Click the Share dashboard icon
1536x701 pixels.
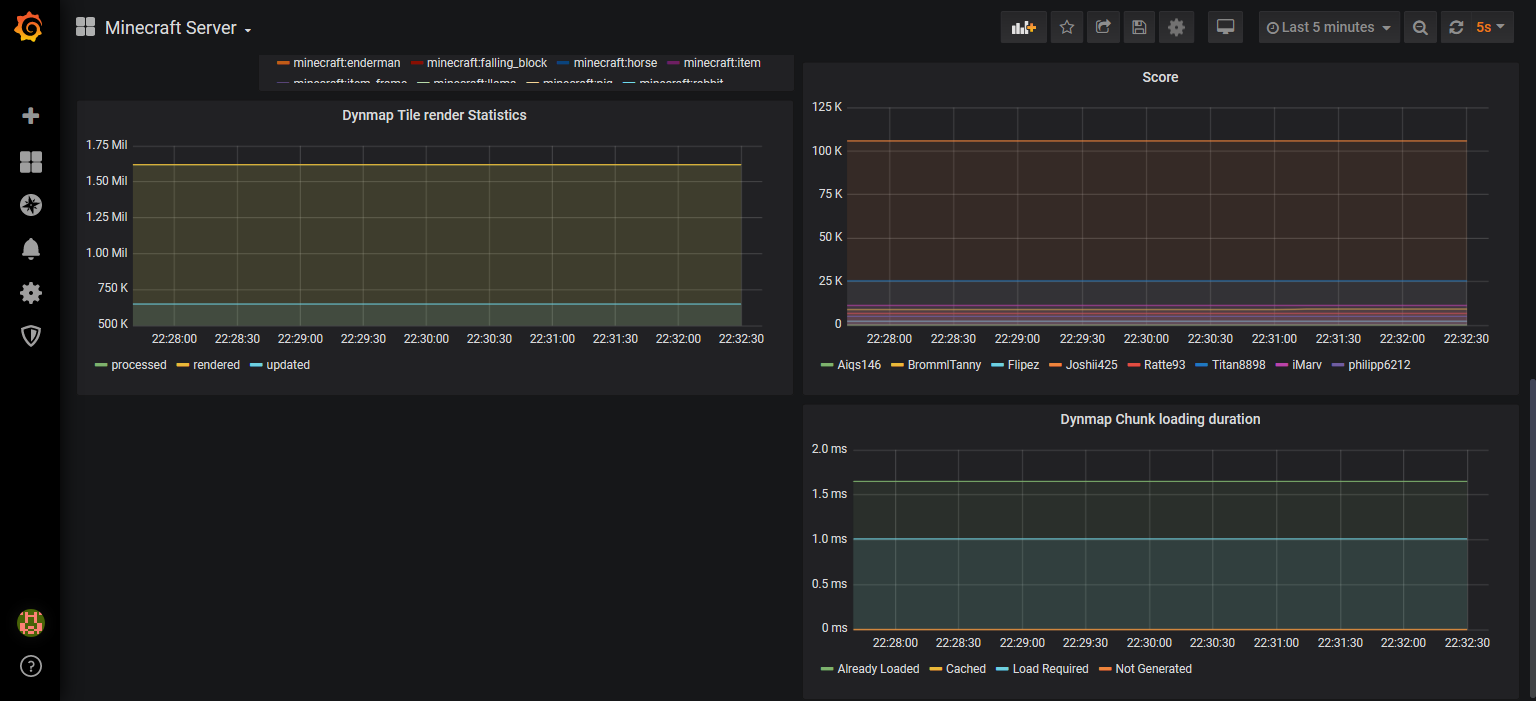(1103, 28)
